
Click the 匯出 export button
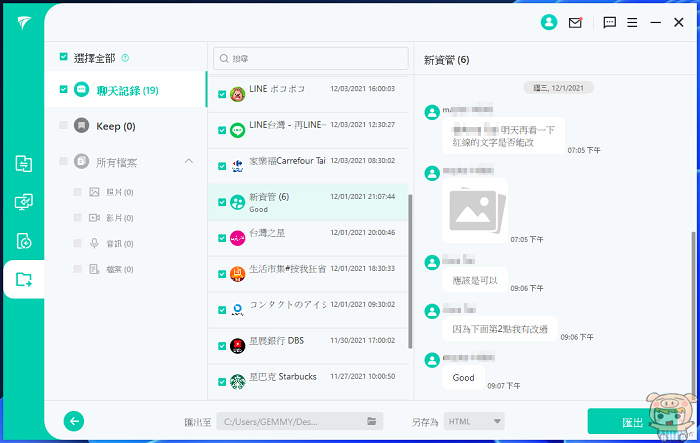632,421
